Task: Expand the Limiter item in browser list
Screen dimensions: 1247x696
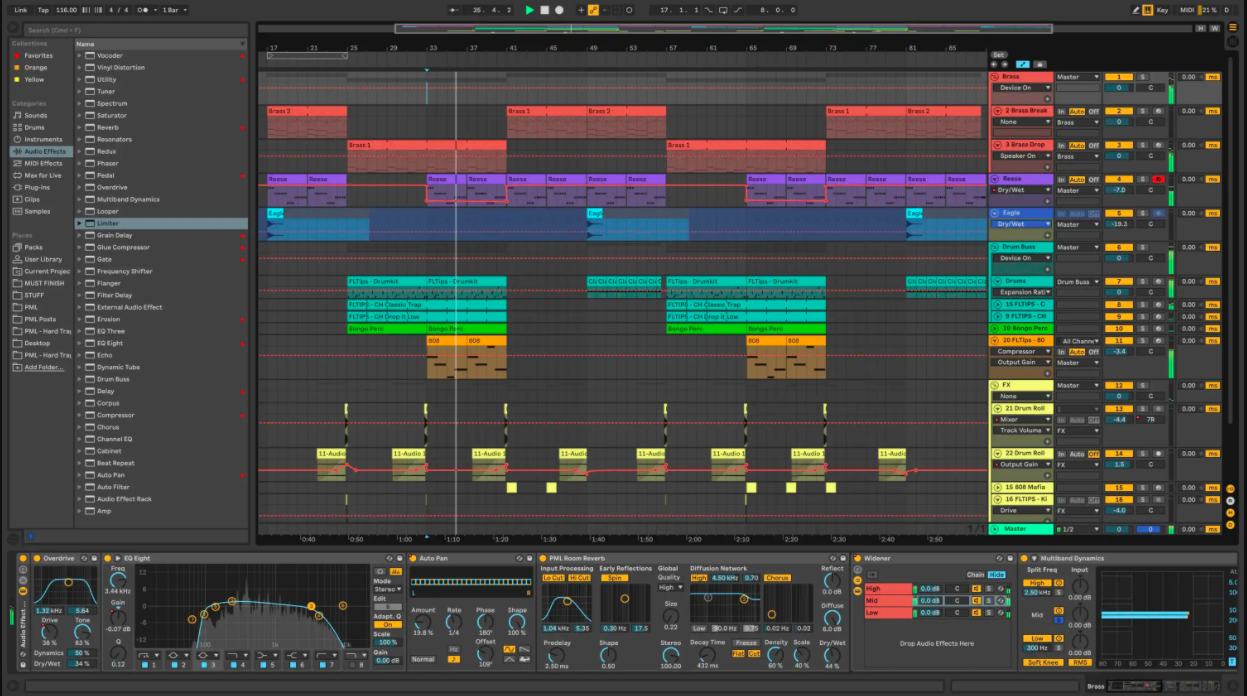Action: tap(80, 223)
